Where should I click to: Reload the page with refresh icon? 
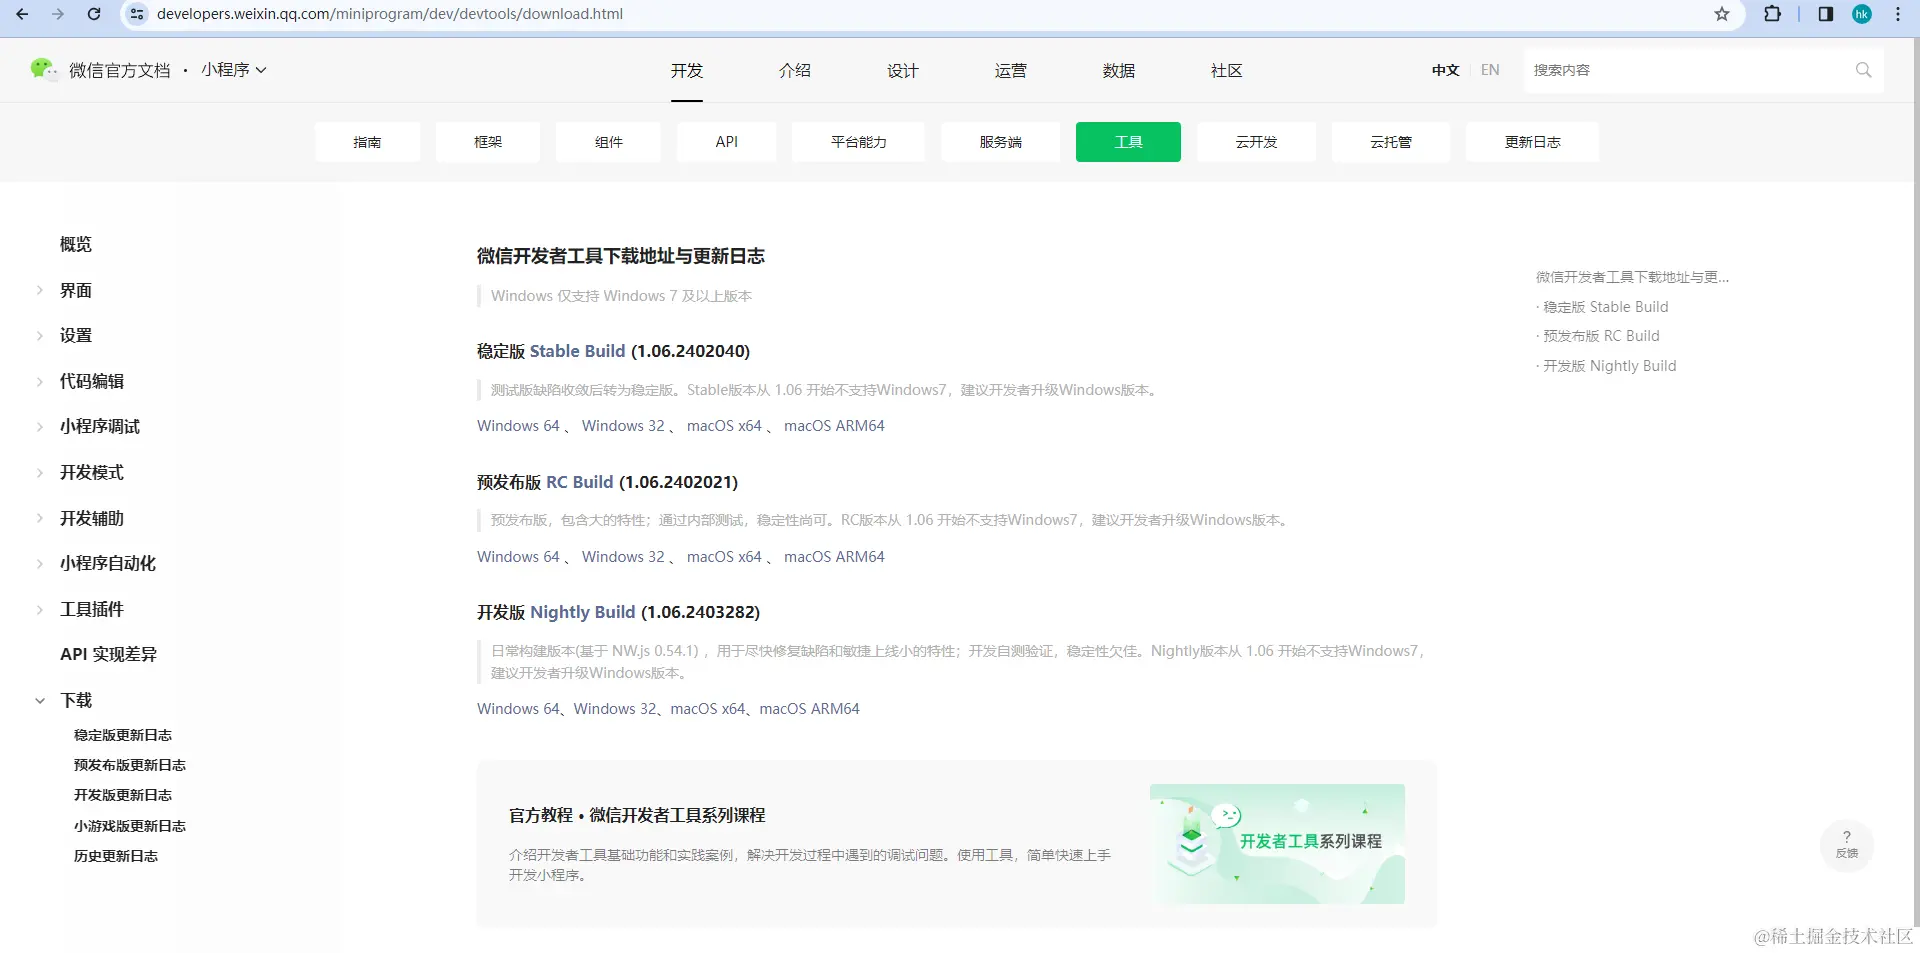point(94,14)
